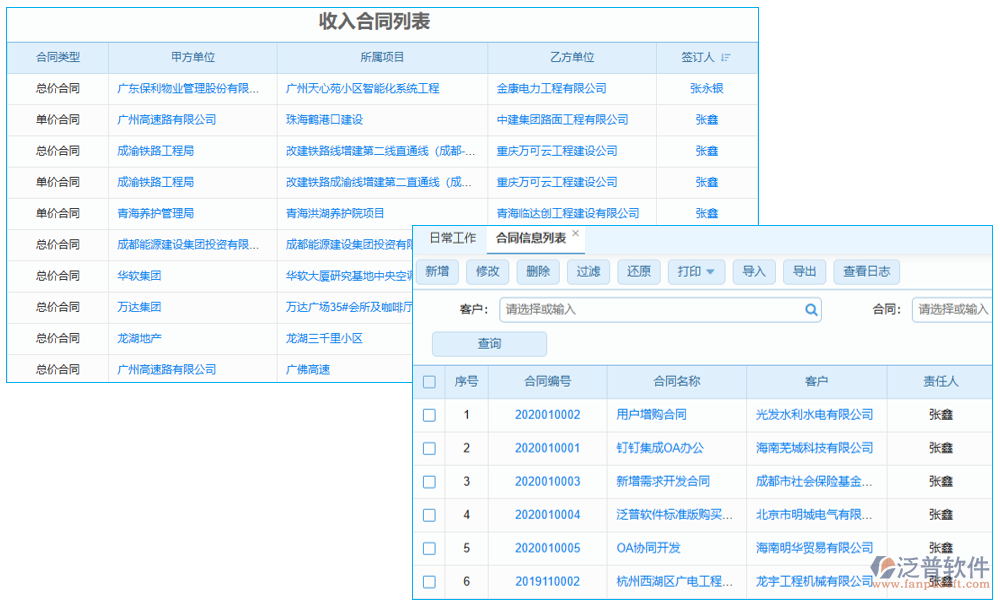Click the 导入 import button
The image size is (1000, 600).
point(754,271)
